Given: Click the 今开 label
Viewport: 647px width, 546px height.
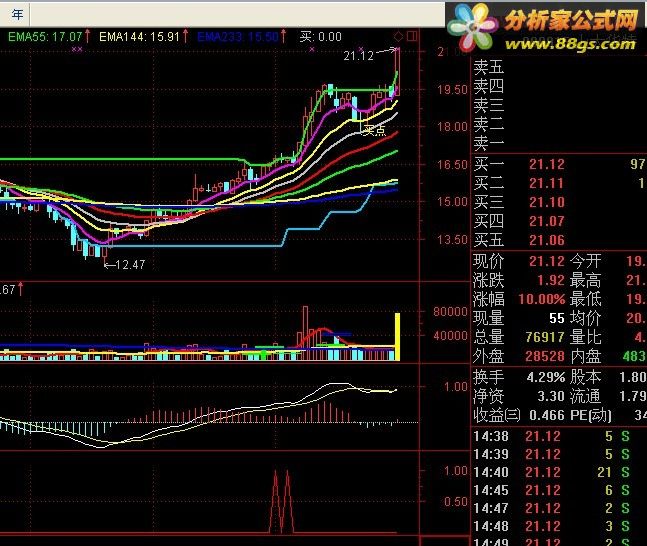Looking at the screenshot, I should tap(586, 261).
